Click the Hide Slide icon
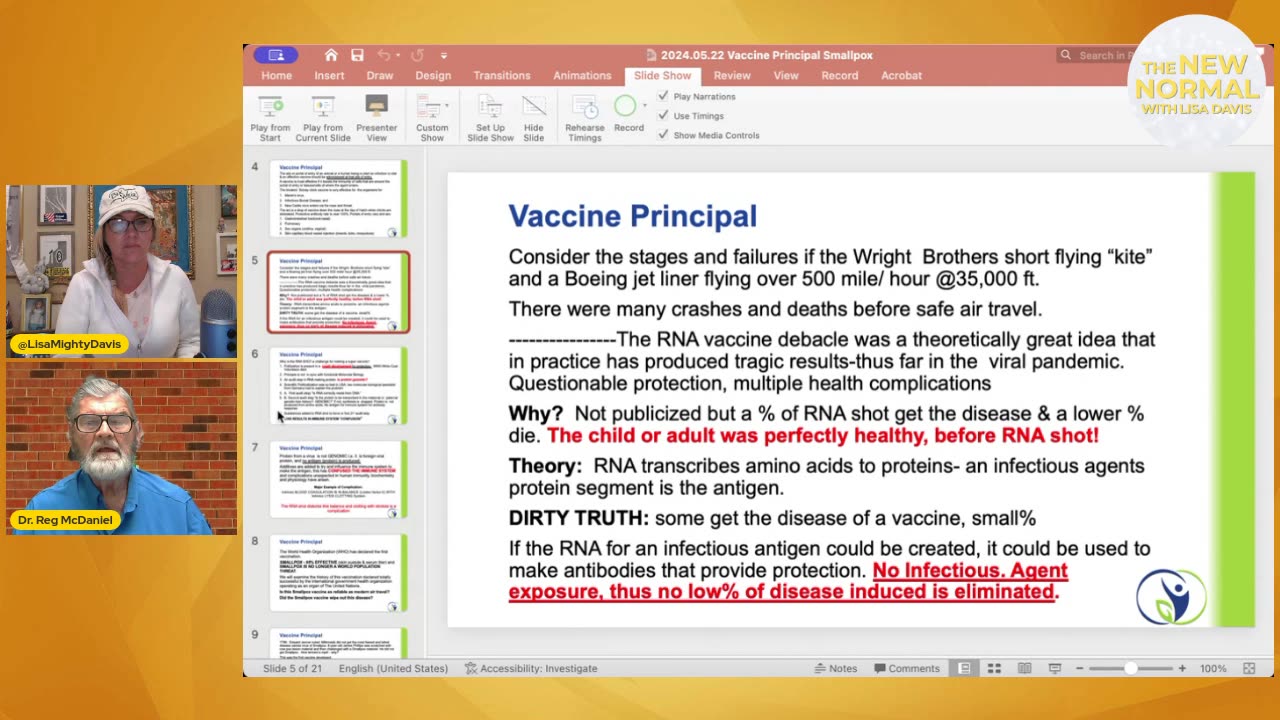 534,106
